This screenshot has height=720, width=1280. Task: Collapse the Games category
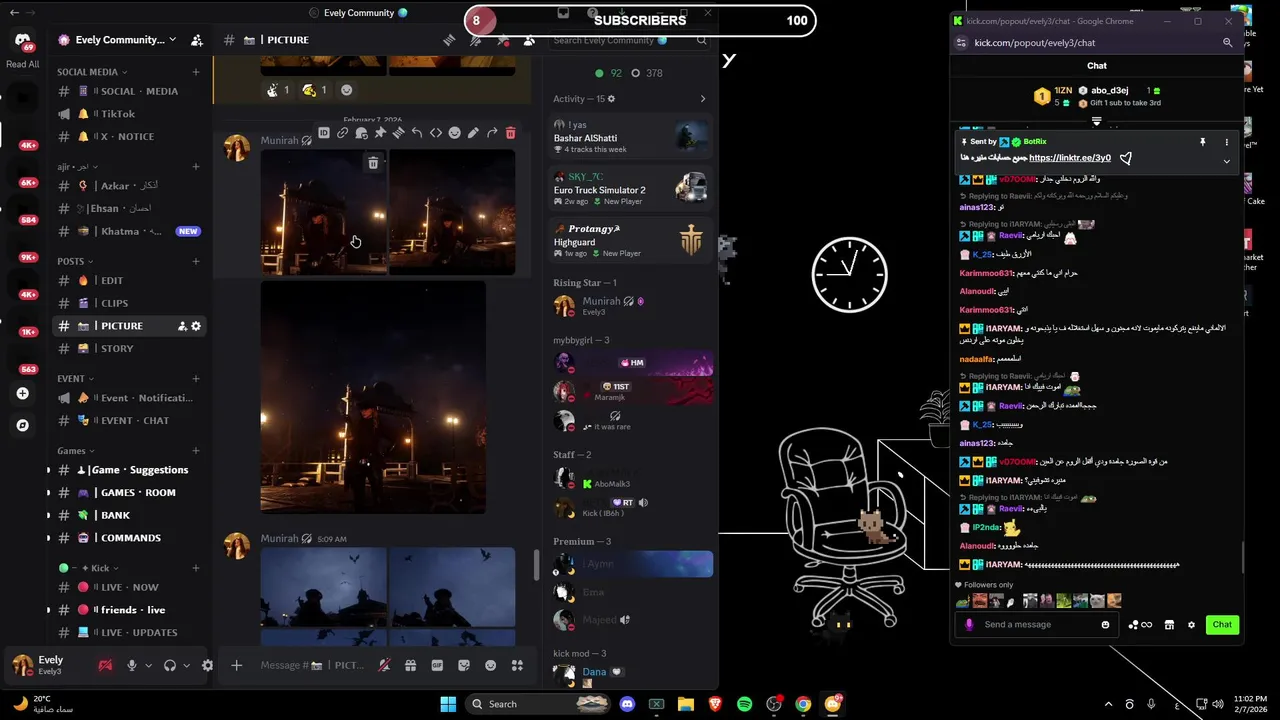pyautogui.click(x=77, y=451)
